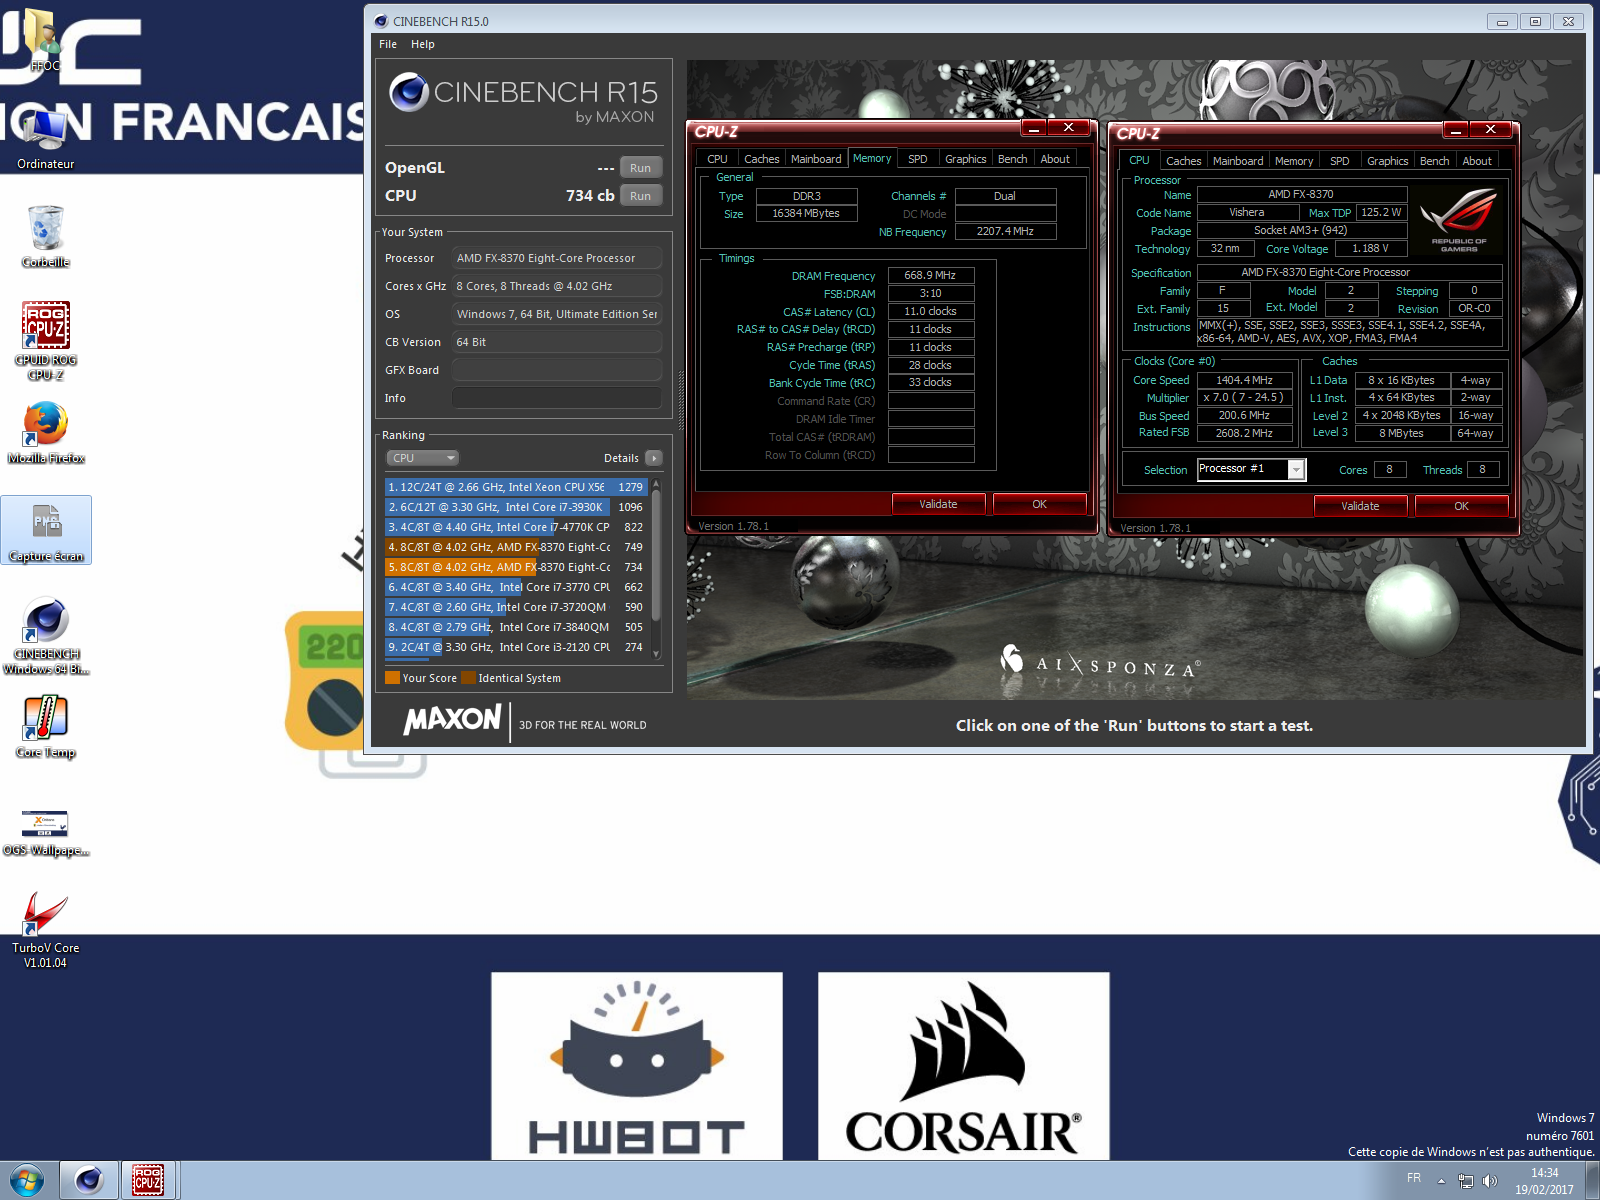Click the GFX Board field

557,370
